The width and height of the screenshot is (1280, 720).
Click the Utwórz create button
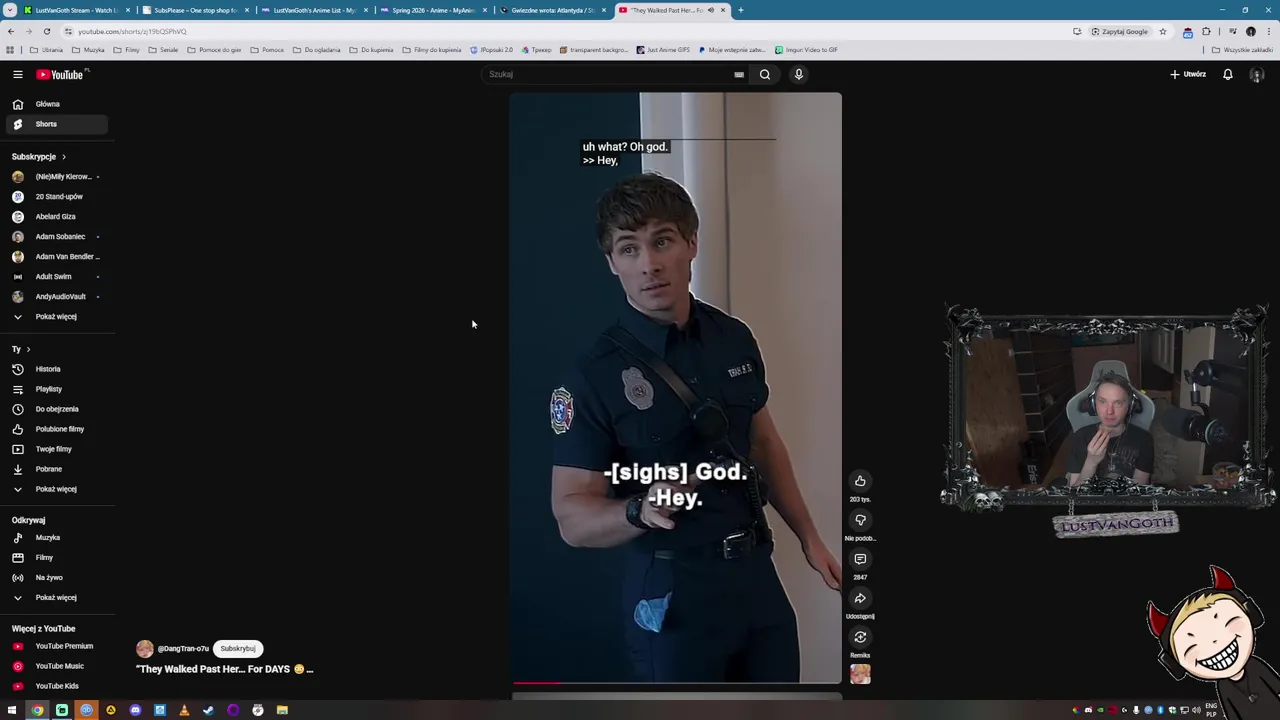1188,74
